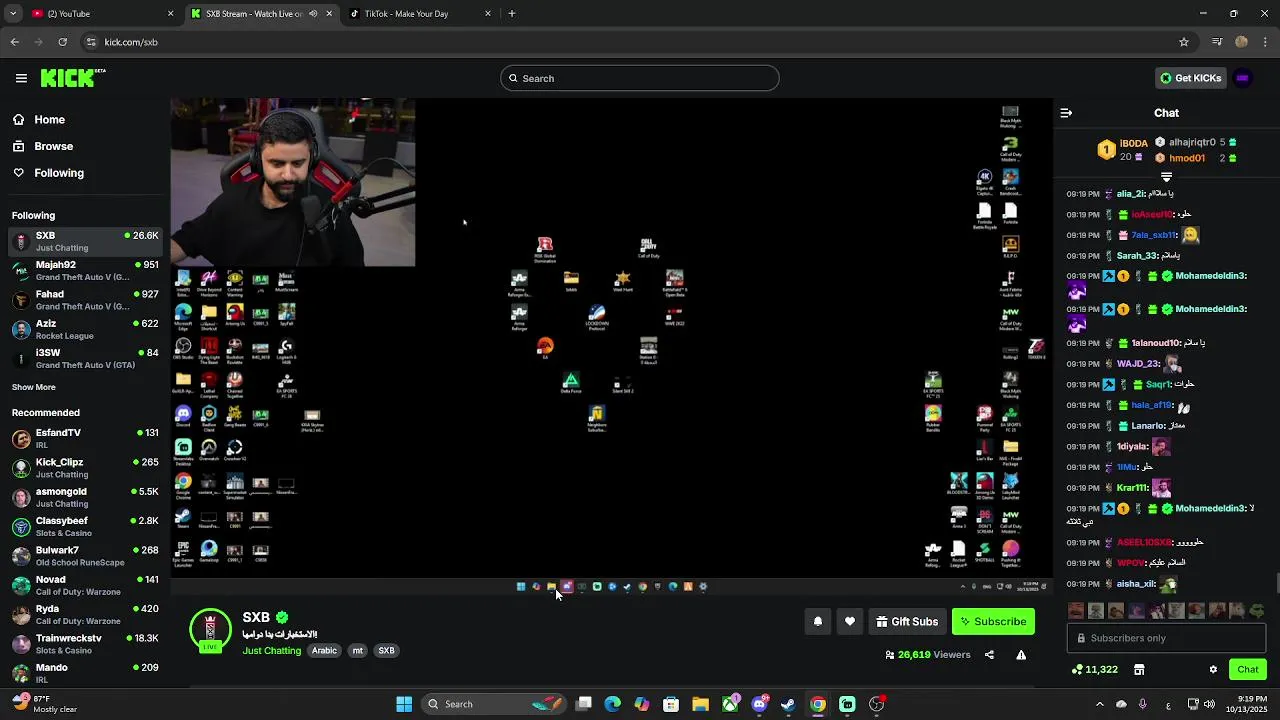Open Steam from taskbar
Screen dimensions: 1280x720
point(788,704)
